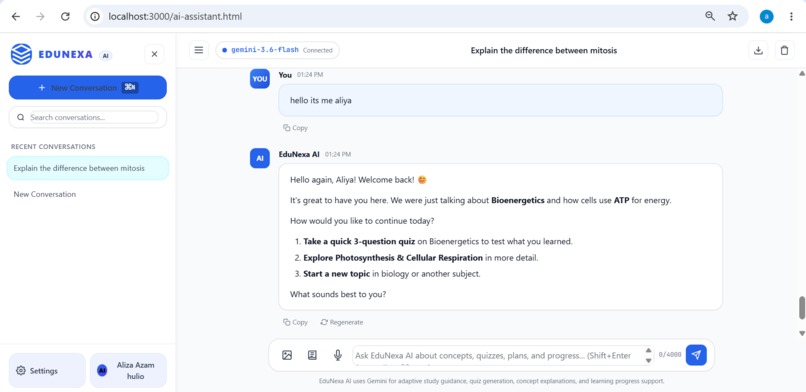Download the conversation via header icon

(x=758, y=50)
